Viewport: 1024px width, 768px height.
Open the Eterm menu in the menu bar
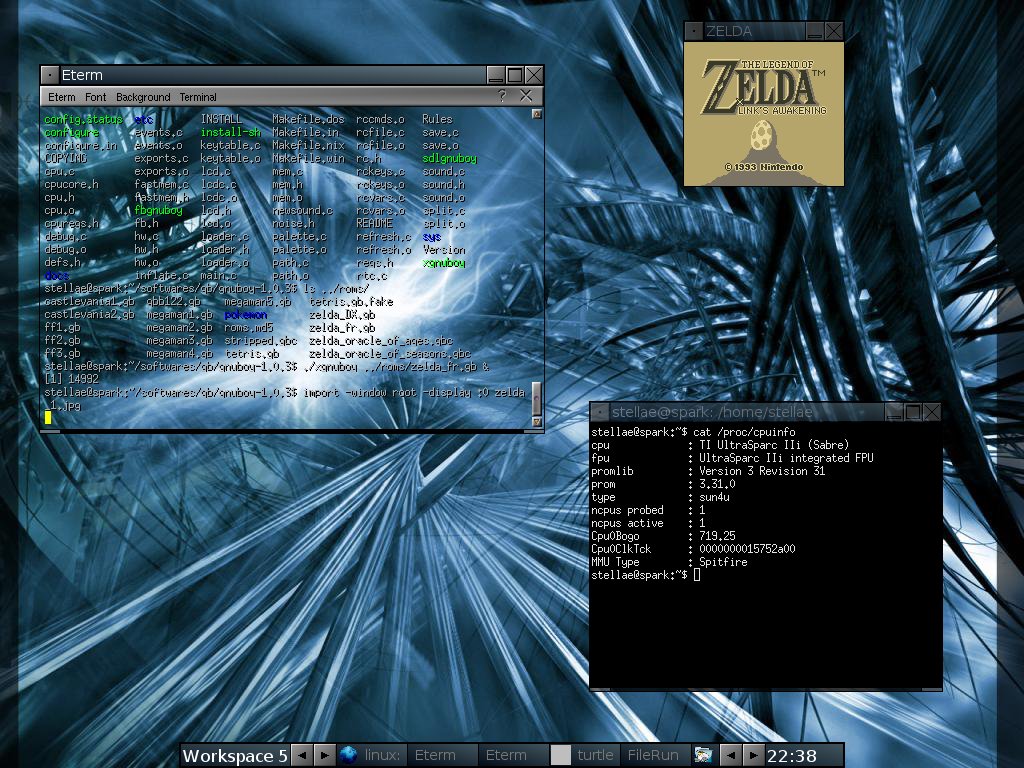61,97
